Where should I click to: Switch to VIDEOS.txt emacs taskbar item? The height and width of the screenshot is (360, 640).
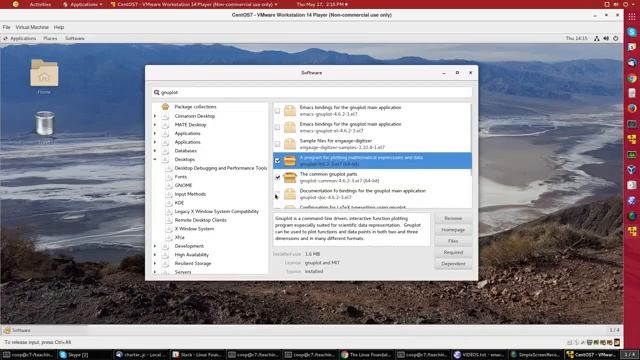tap(479, 355)
